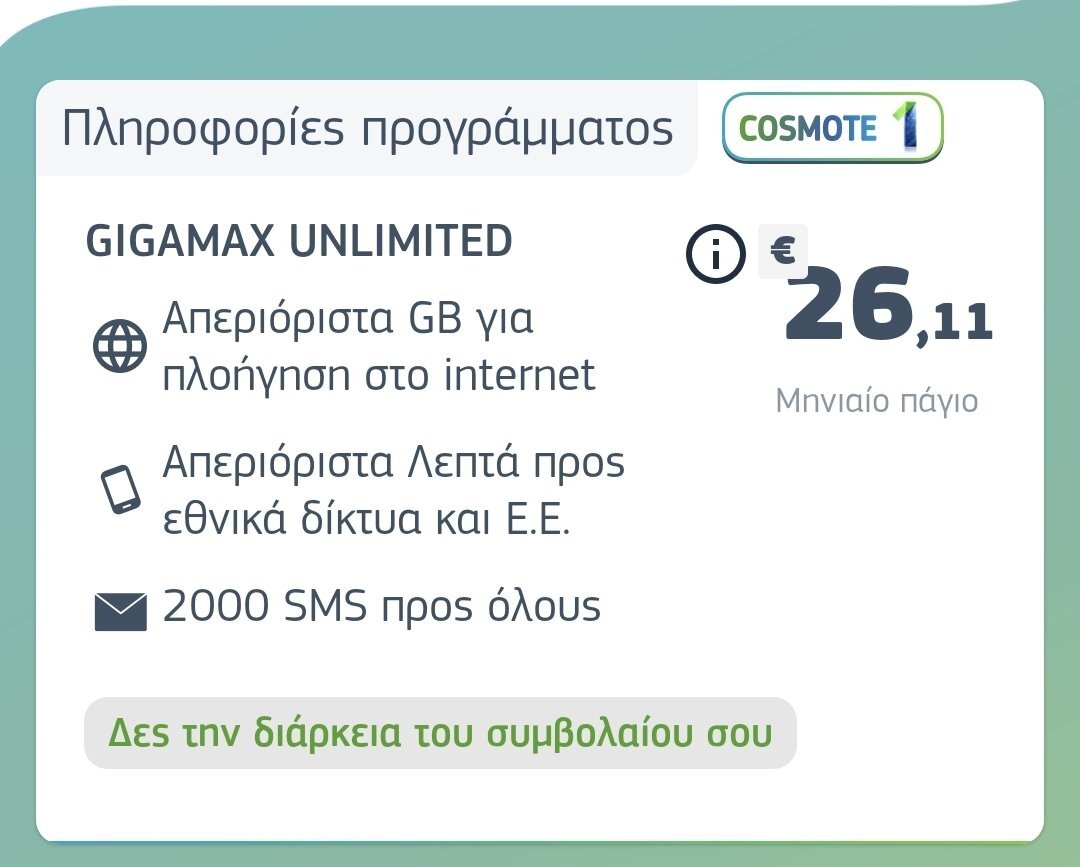Select the Απεριόριστα Λεπτά προς text line

coord(393,462)
